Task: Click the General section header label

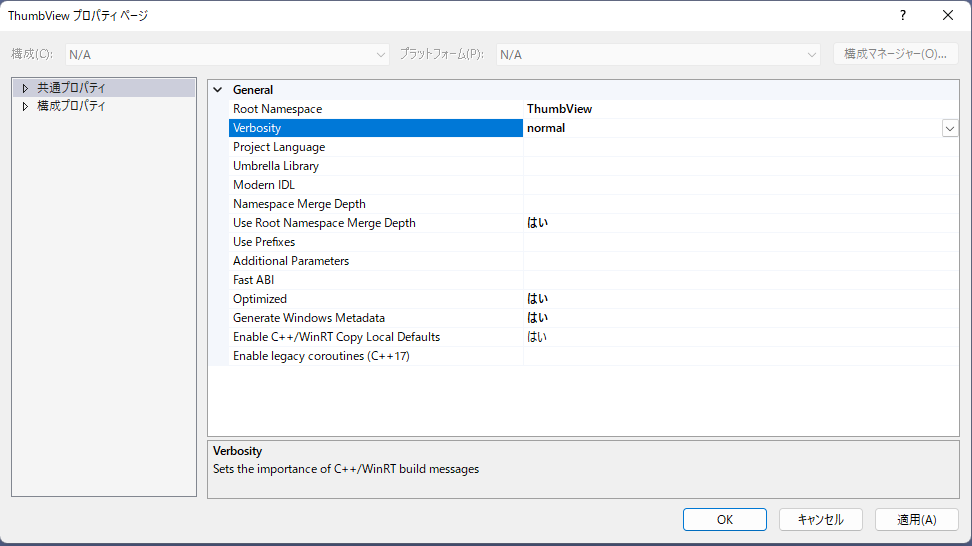Action: (x=253, y=90)
